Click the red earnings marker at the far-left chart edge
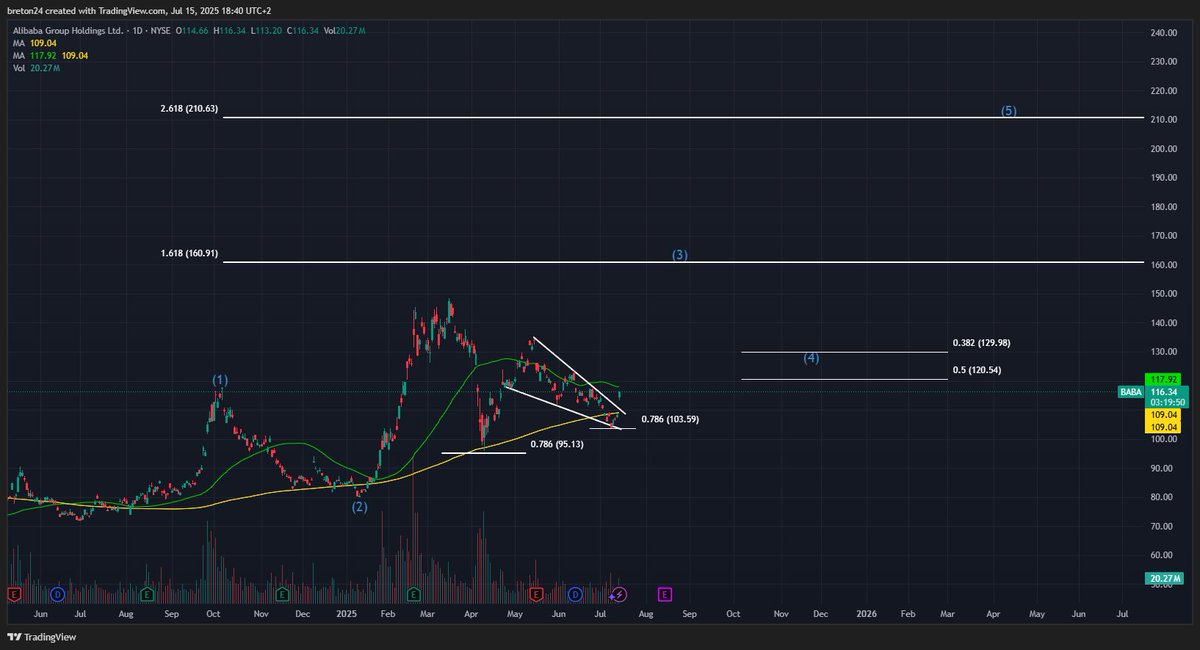 tap(14, 594)
